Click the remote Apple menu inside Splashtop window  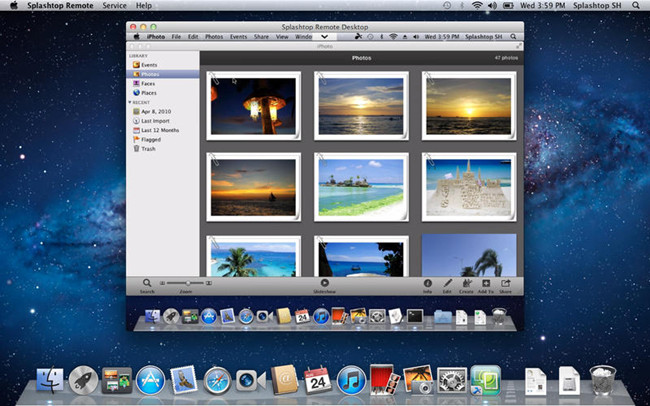pyautogui.click(x=136, y=36)
